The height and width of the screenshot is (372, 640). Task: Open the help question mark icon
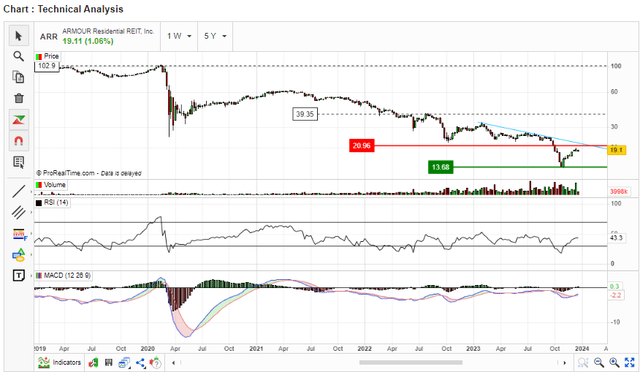coord(156,362)
